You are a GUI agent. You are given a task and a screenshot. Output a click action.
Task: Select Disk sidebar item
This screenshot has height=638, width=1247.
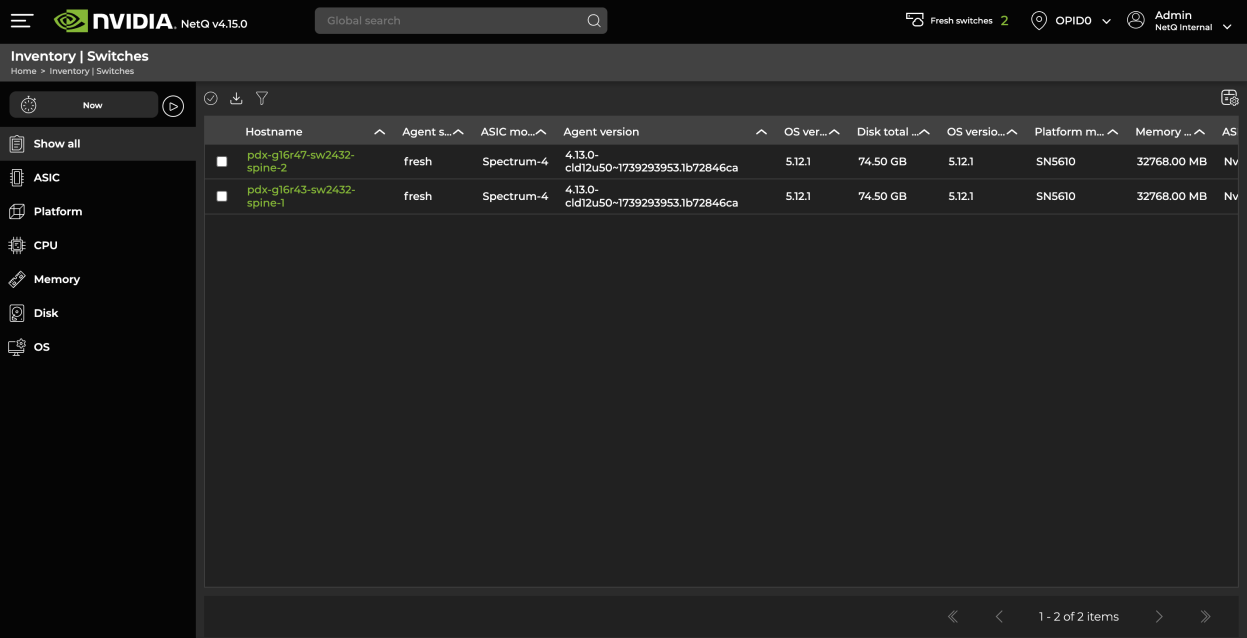pyautogui.click(x=98, y=314)
